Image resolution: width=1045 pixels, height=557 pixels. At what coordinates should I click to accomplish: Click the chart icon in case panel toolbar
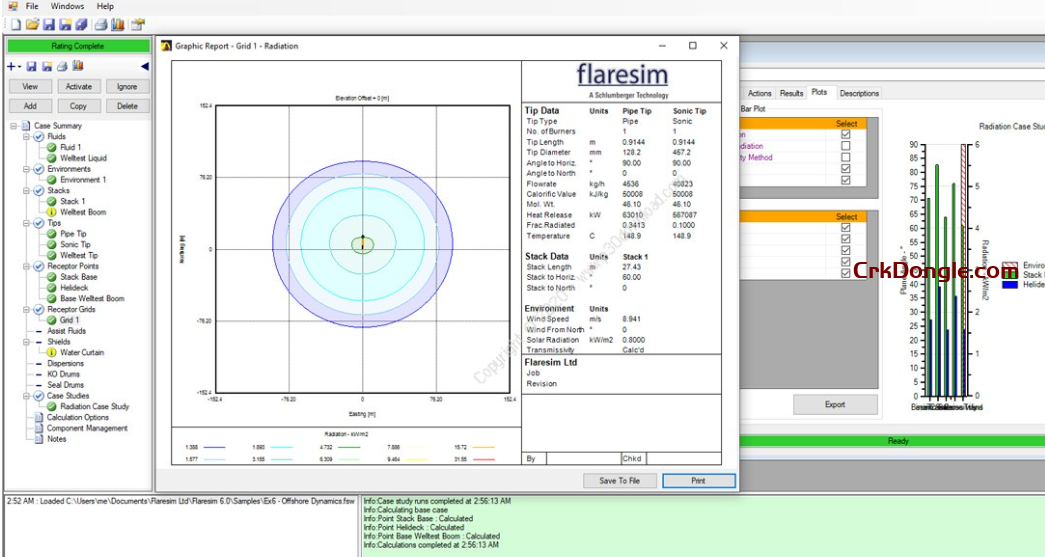click(x=78, y=66)
